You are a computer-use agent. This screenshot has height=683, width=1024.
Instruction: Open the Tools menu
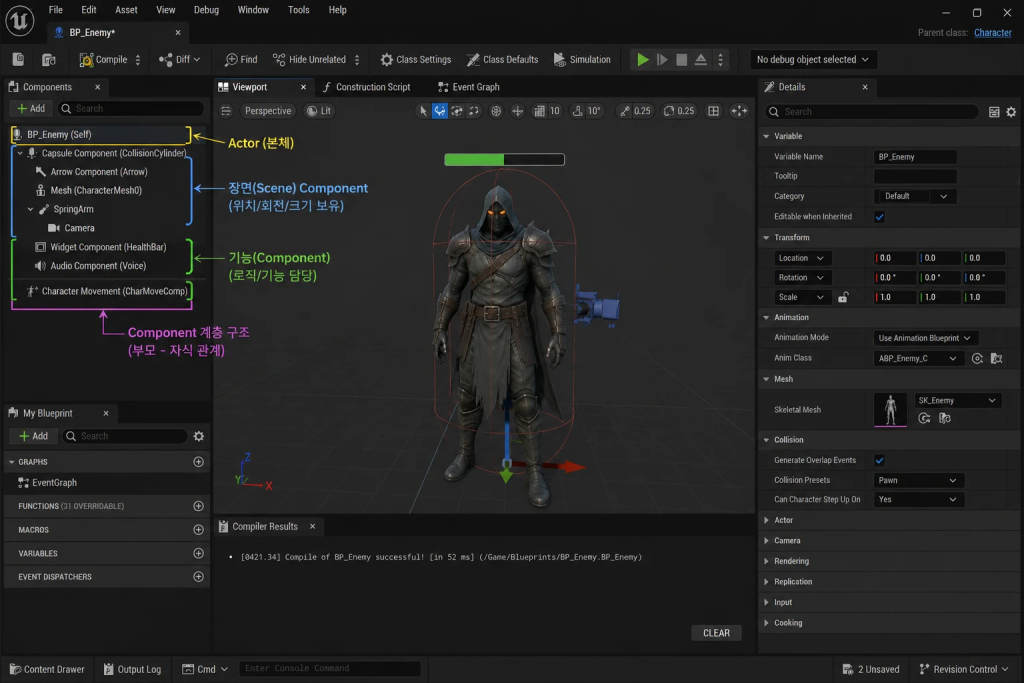298,10
